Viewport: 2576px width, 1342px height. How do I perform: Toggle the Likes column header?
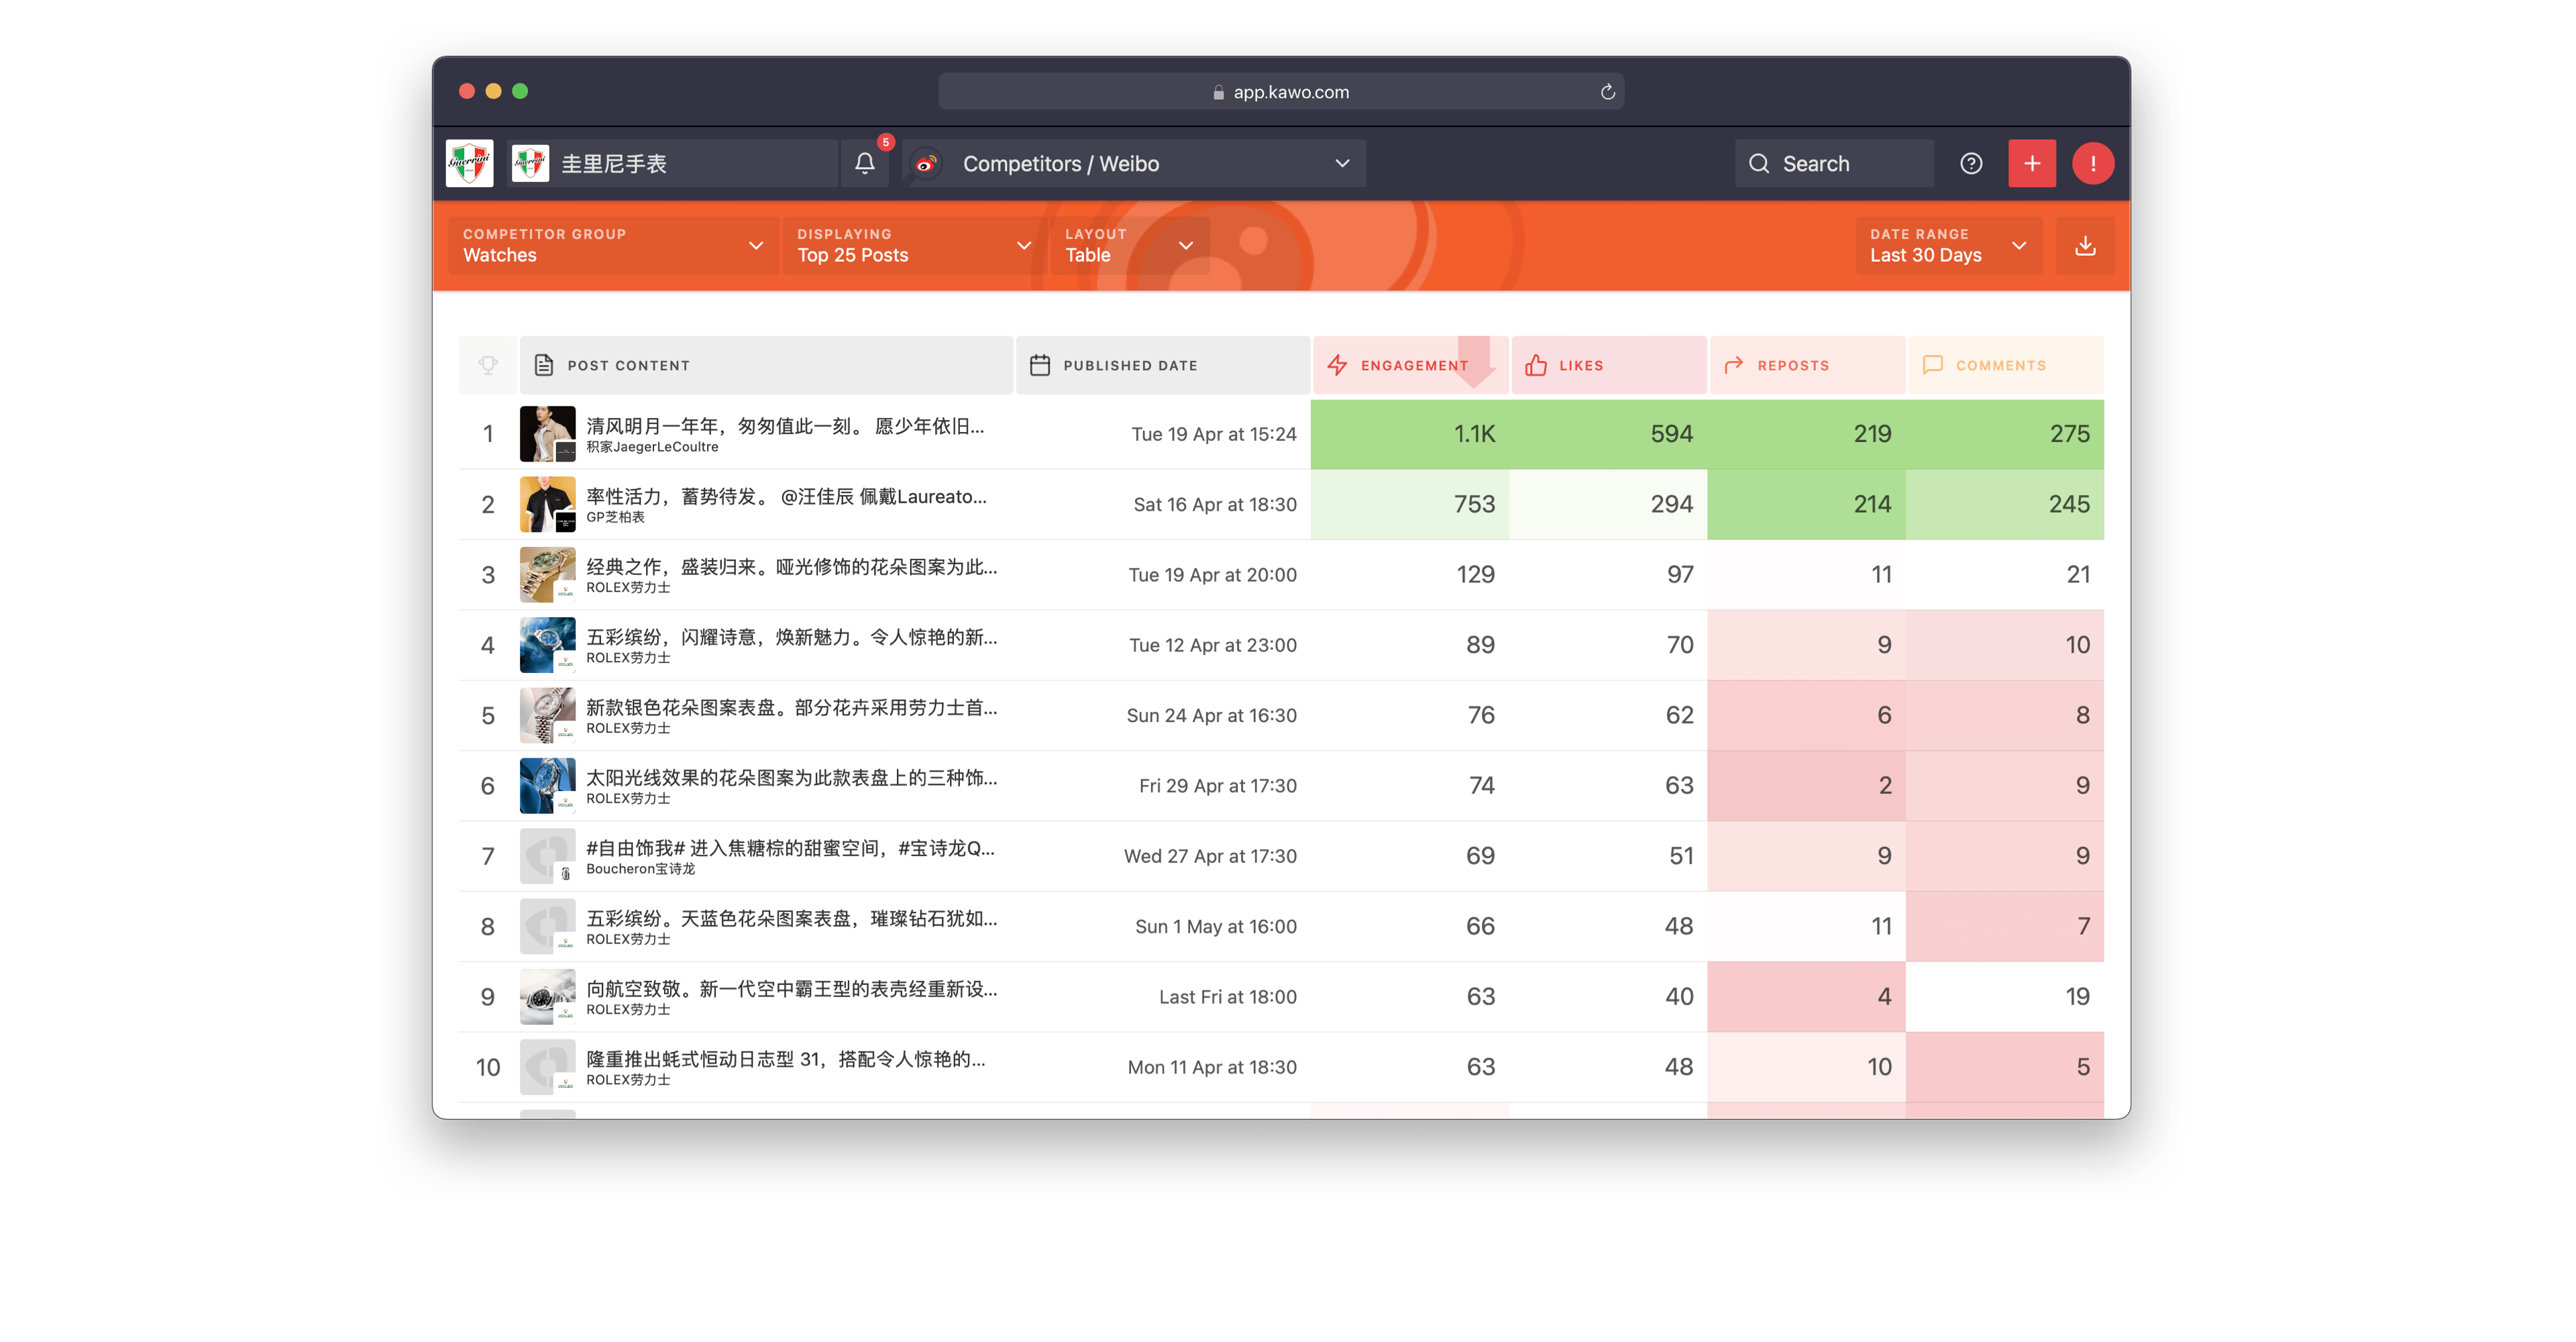1601,364
